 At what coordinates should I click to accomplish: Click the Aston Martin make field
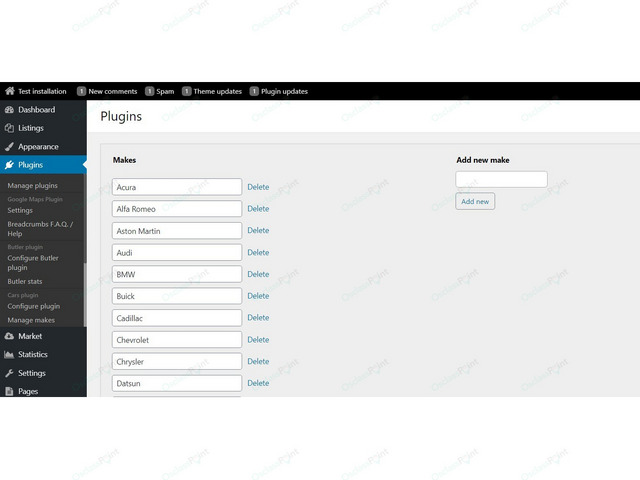[x=177, y=231]
